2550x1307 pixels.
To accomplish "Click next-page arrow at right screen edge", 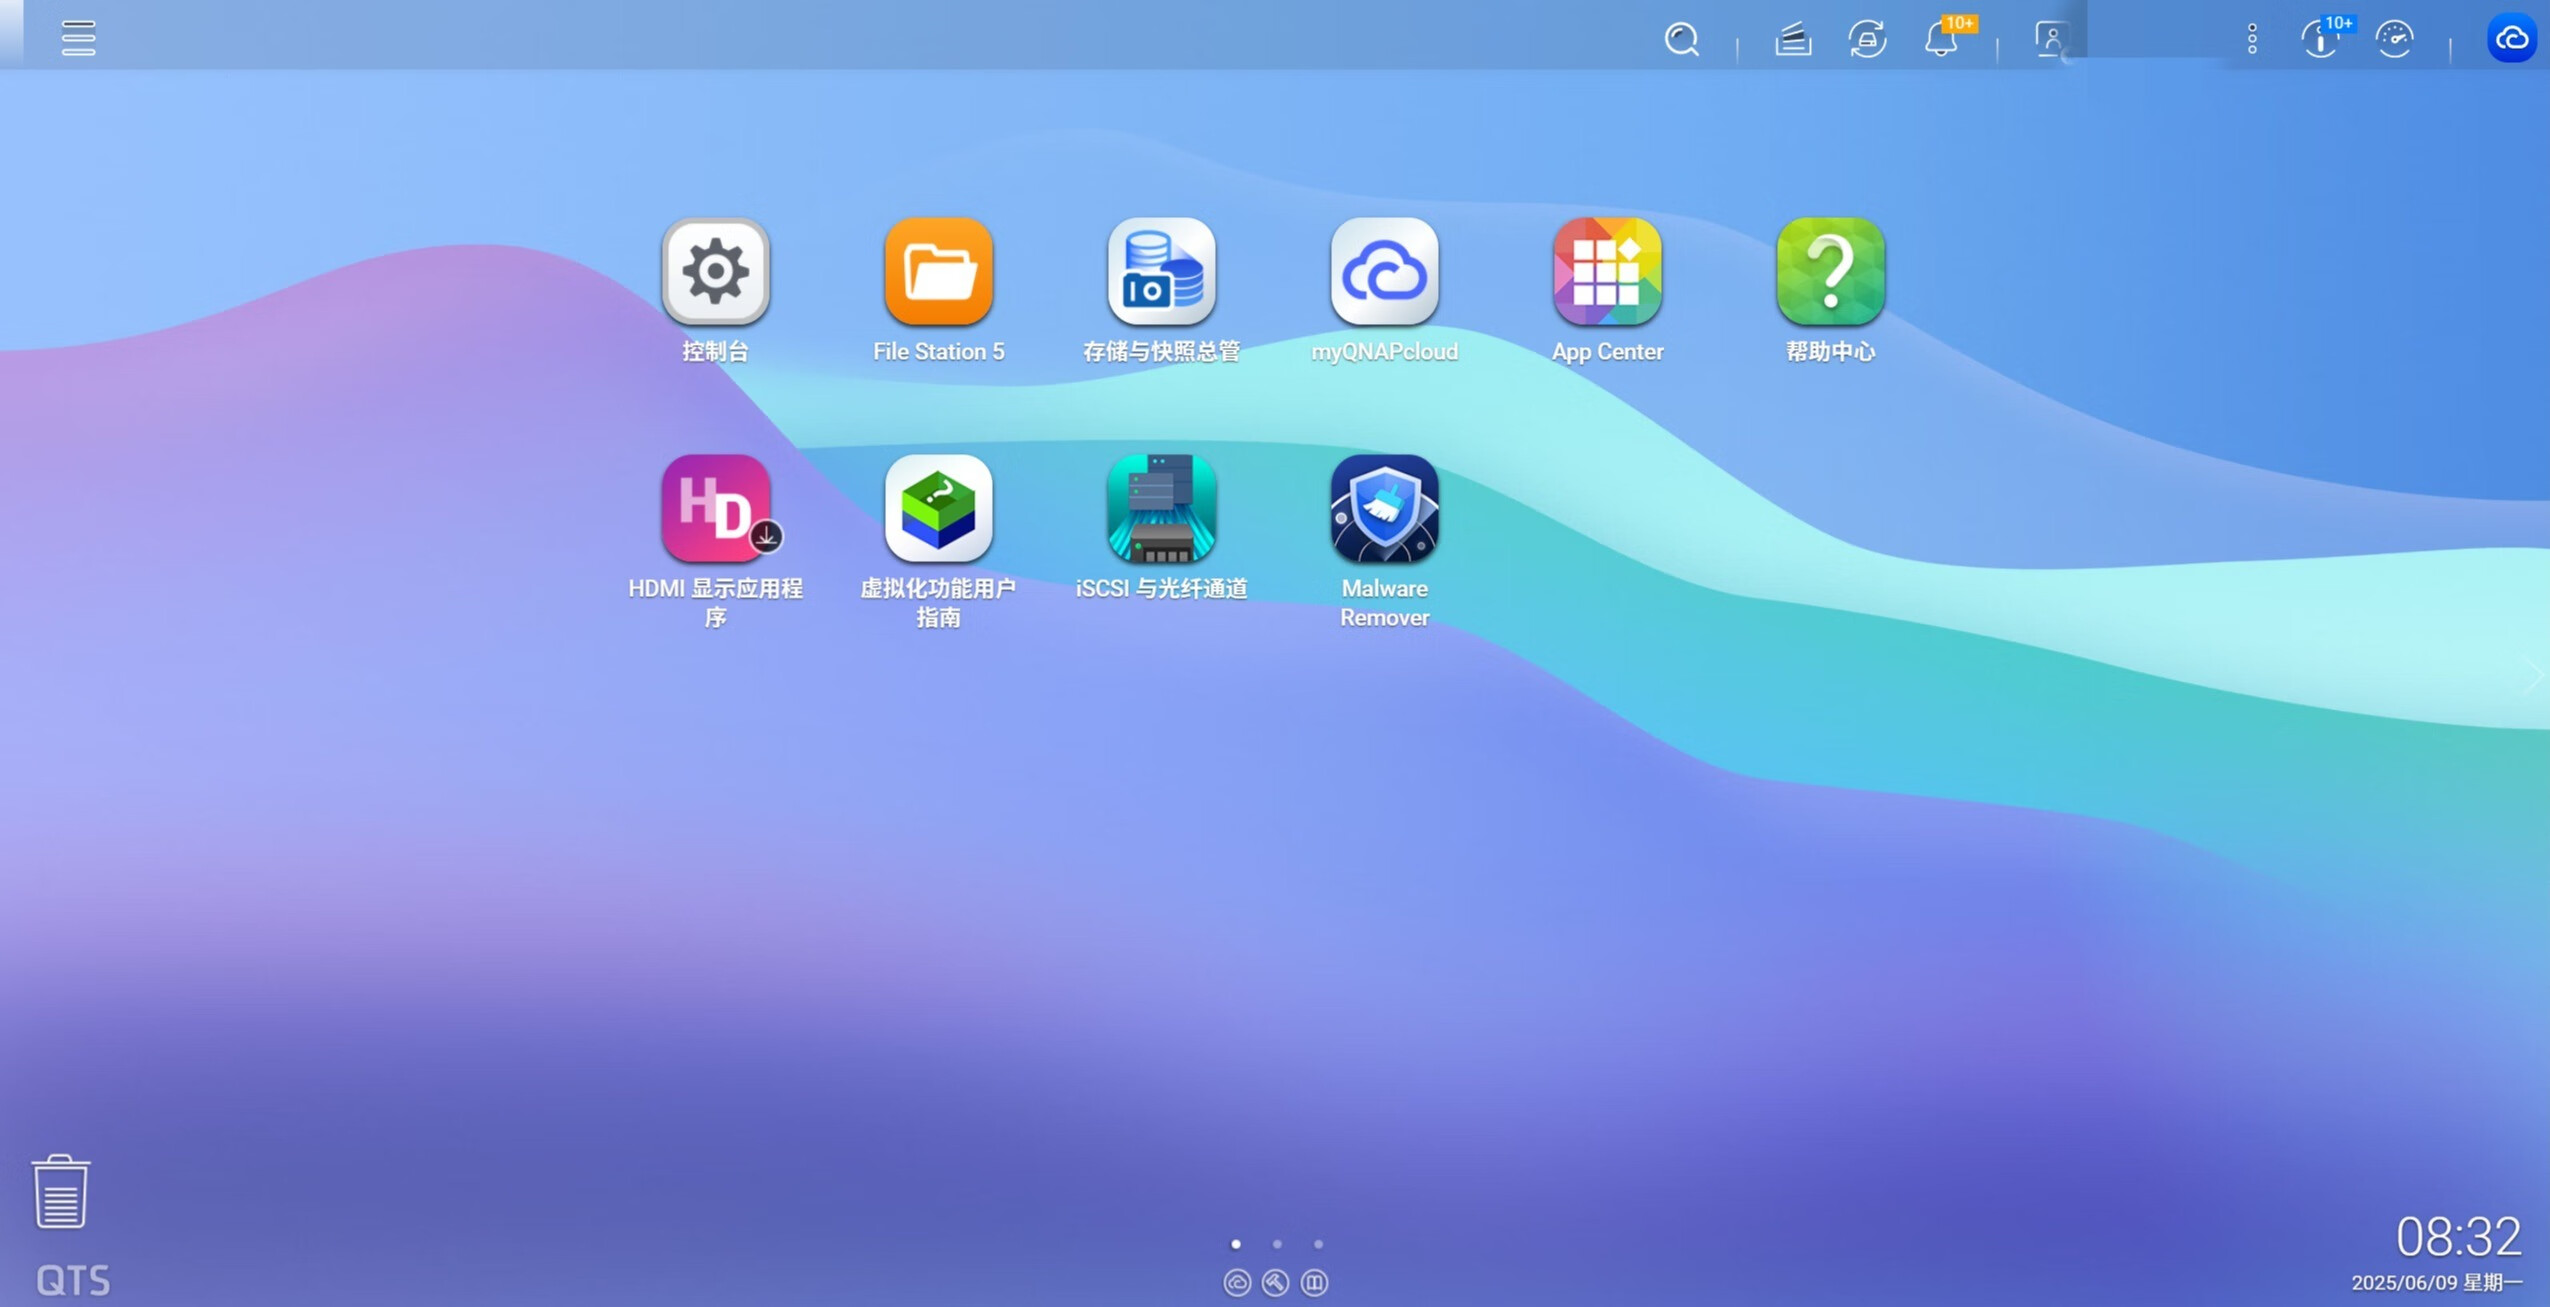I will point(2535,676).
